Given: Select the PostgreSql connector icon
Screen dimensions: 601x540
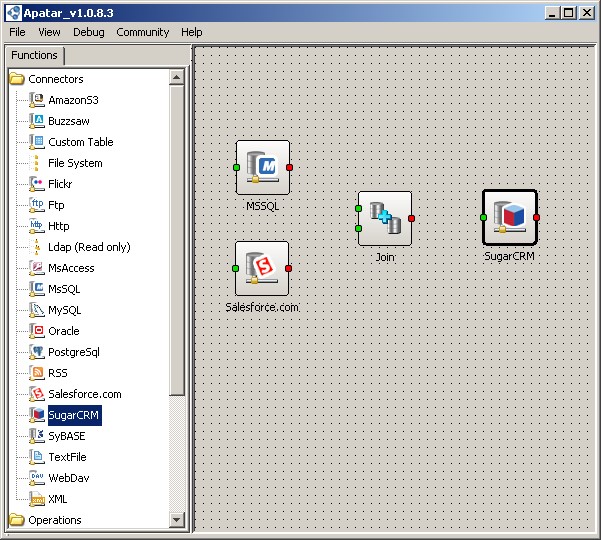Looking at the screenshot, I should coord(37,352).
